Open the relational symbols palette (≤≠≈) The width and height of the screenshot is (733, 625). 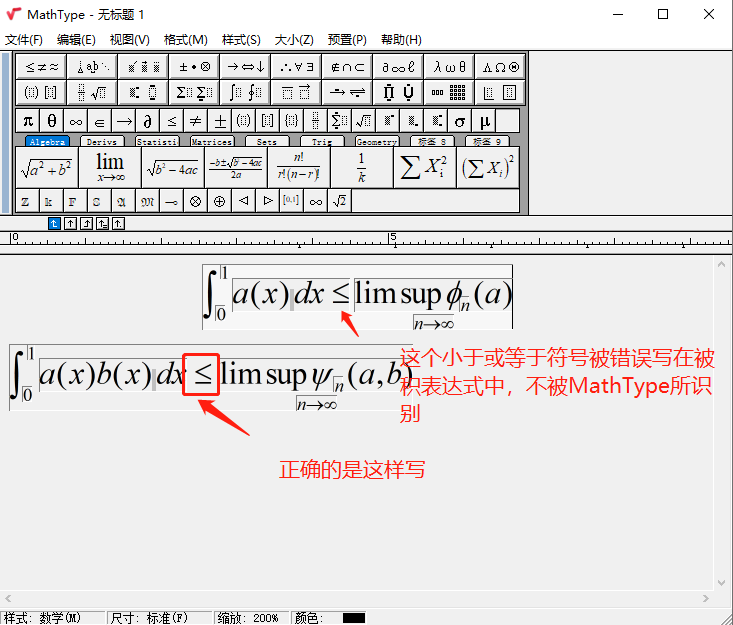41,67
